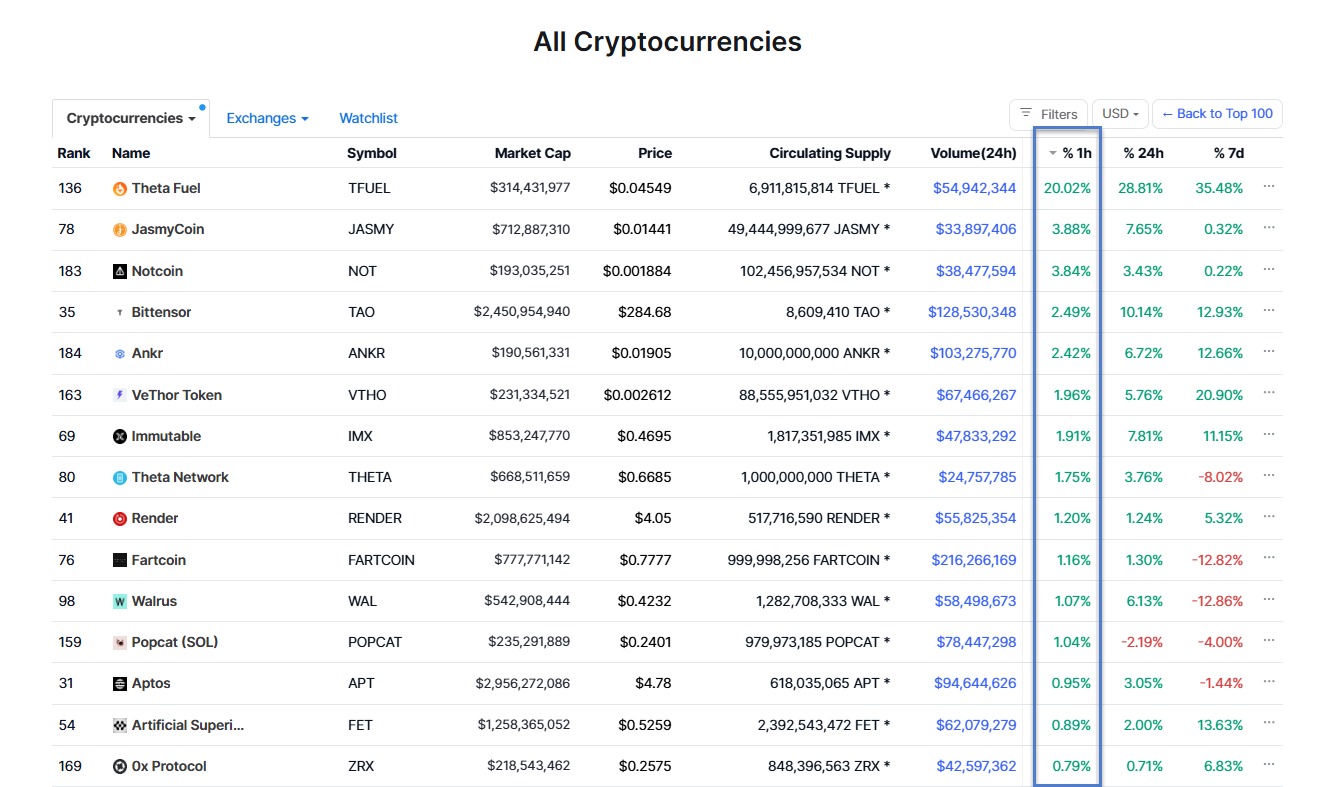This screenshot has height=787, width=1320.
Task: Open more options for Aptos row
Action: (x=1269, y=682)
